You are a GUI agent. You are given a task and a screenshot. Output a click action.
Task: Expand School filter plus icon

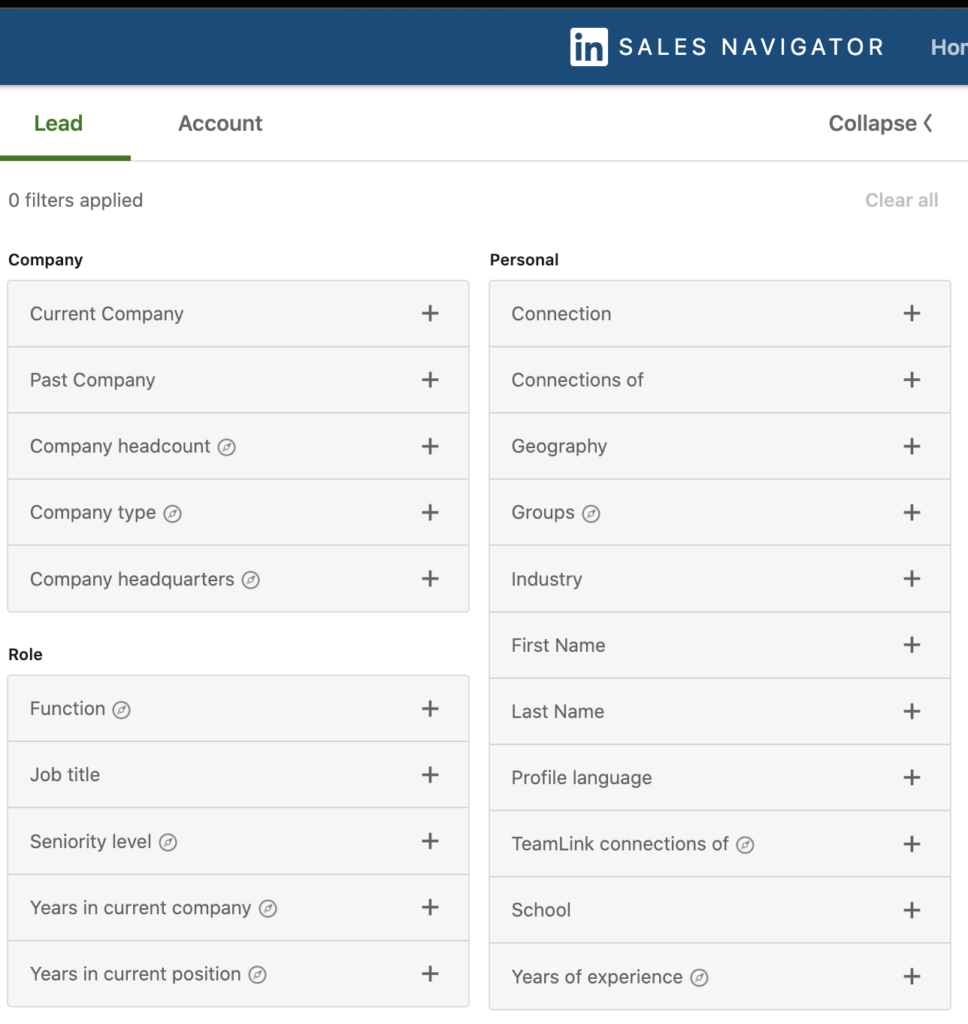[912, 910]
